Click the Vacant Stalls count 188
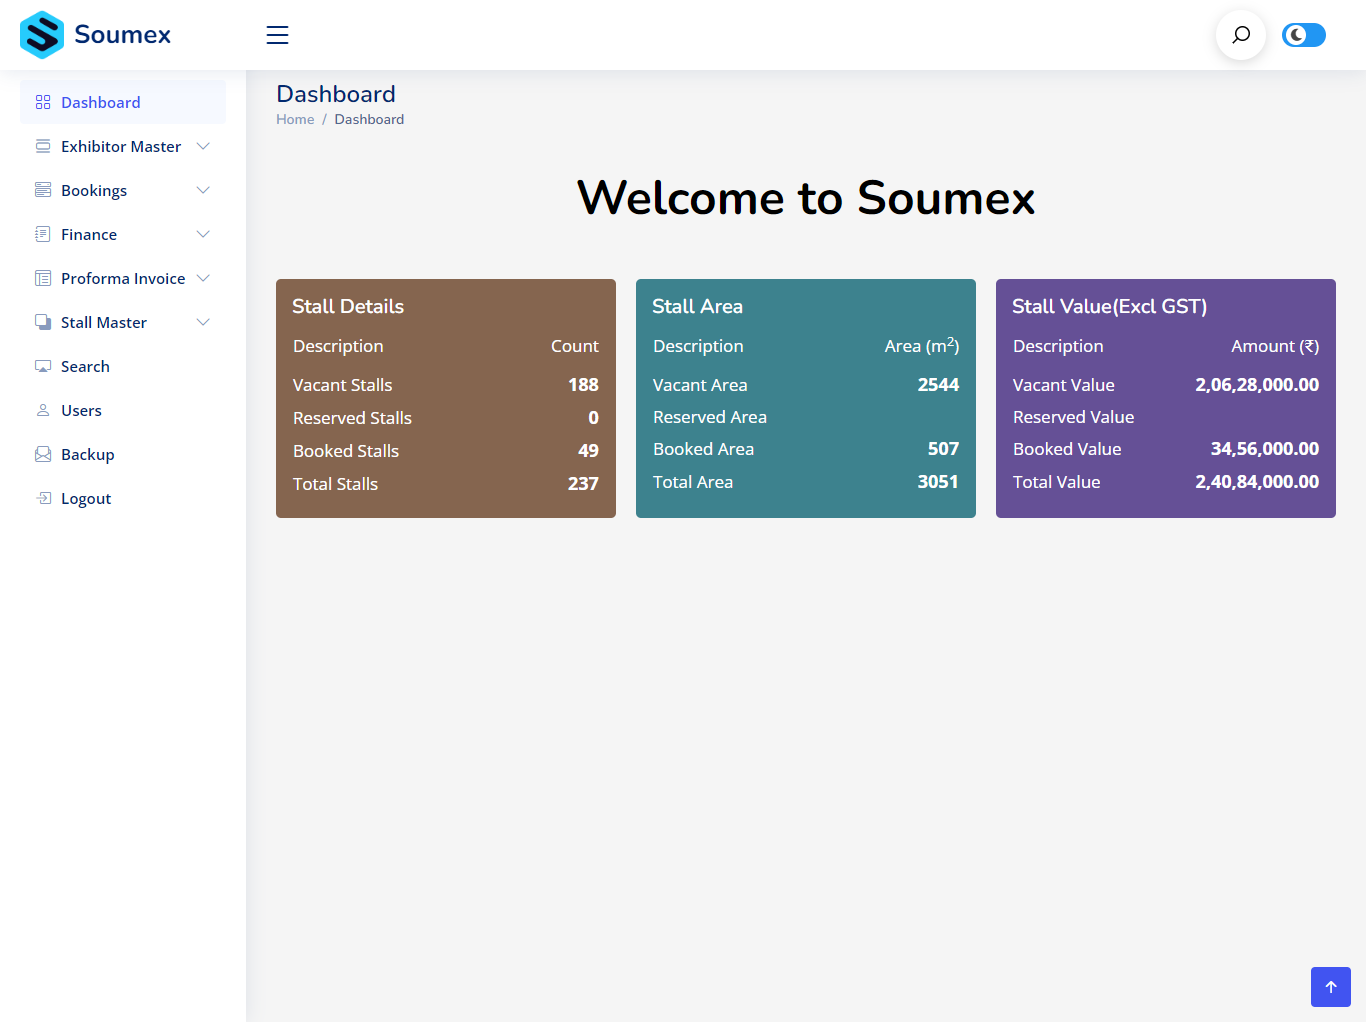The width and height of the screenshot is (1366, 1022). click(583, 385)
